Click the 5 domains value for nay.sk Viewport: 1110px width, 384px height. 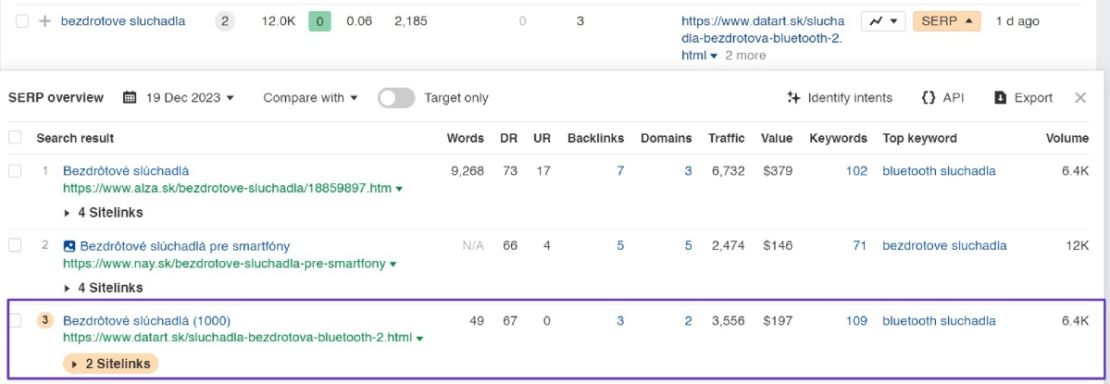pos(688,246)
